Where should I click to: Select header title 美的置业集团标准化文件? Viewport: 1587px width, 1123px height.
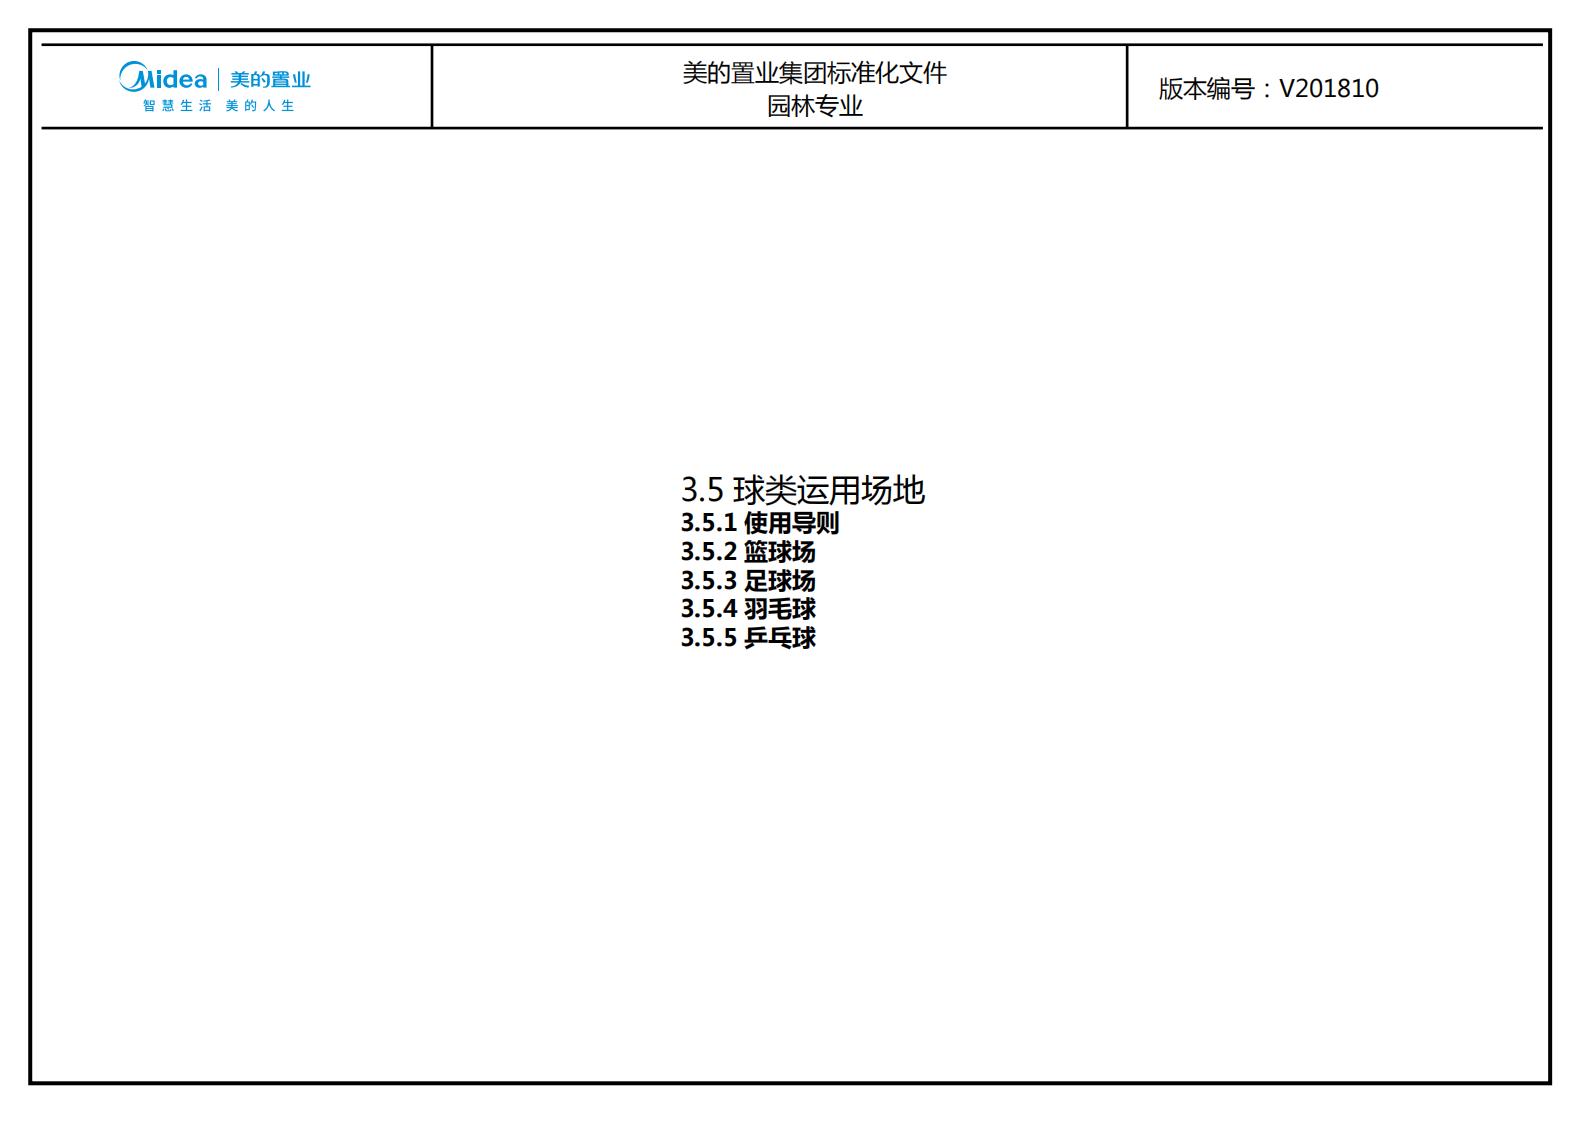(x=814, y=73)
